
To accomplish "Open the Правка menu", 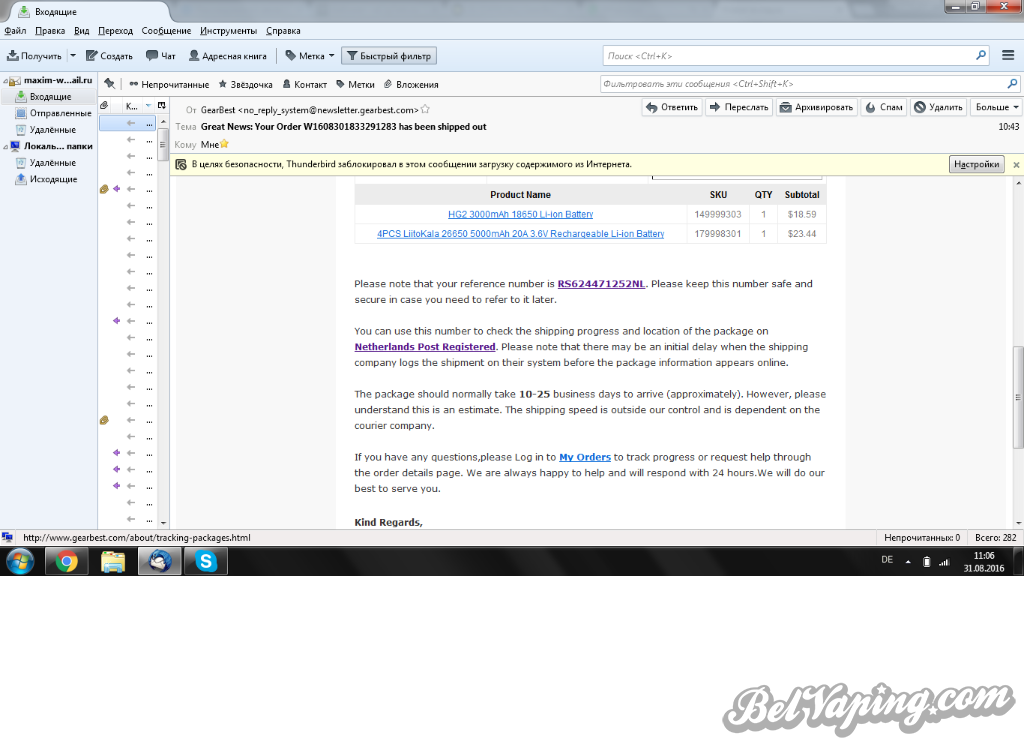I will (x=50, y=31).
